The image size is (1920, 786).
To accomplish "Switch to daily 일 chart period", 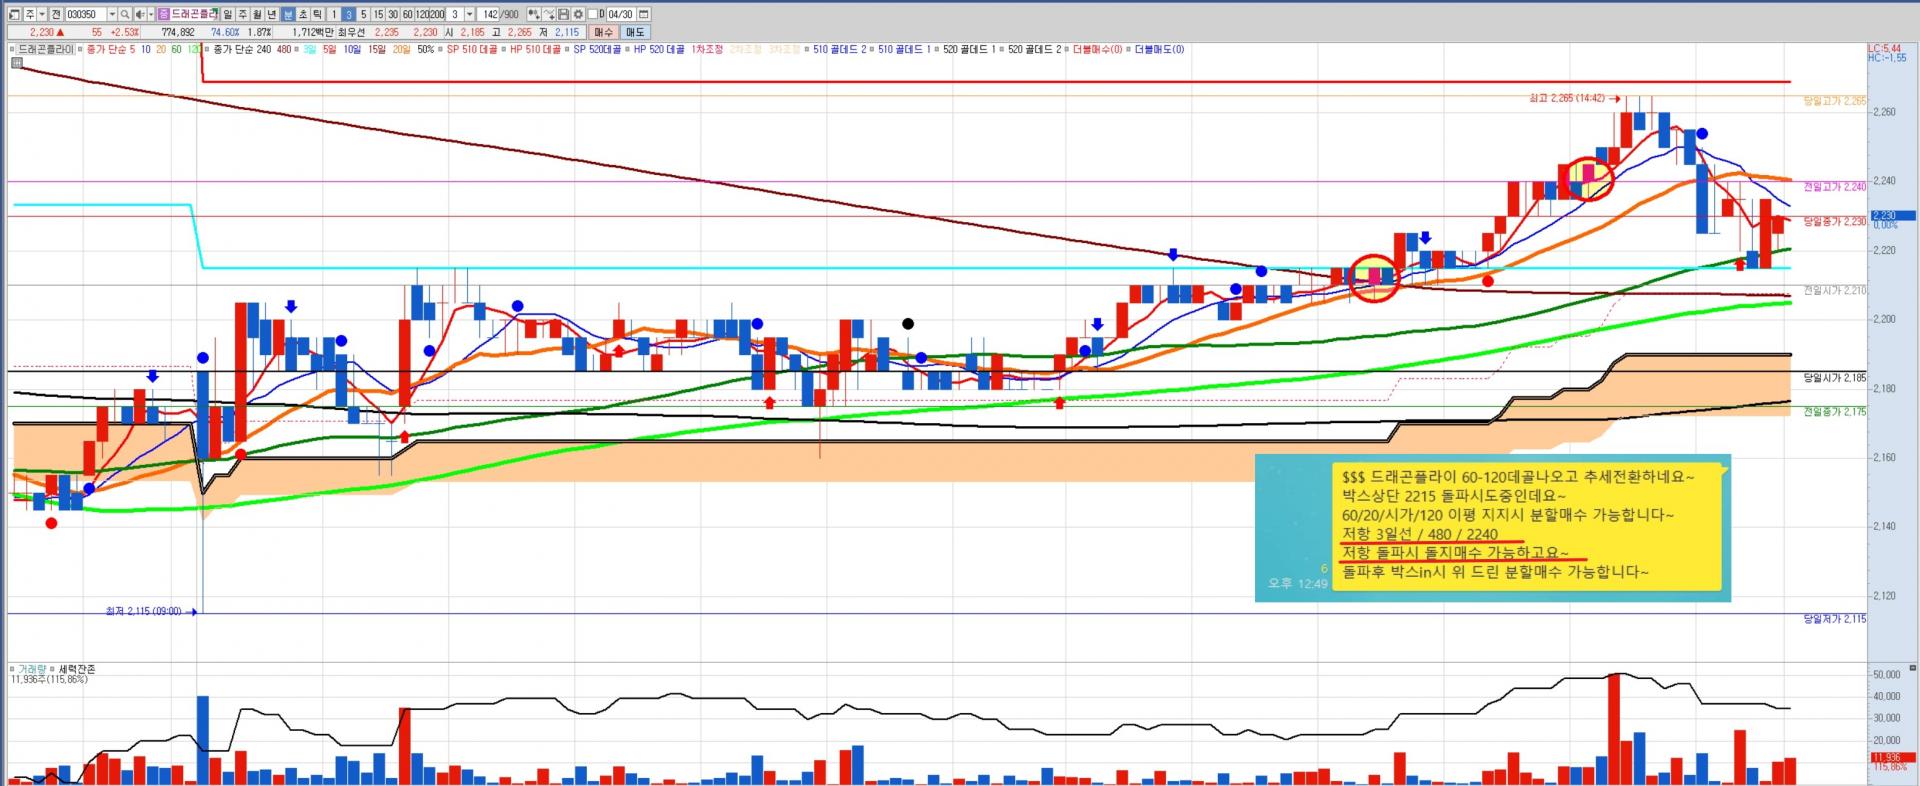I will point(228,15).
